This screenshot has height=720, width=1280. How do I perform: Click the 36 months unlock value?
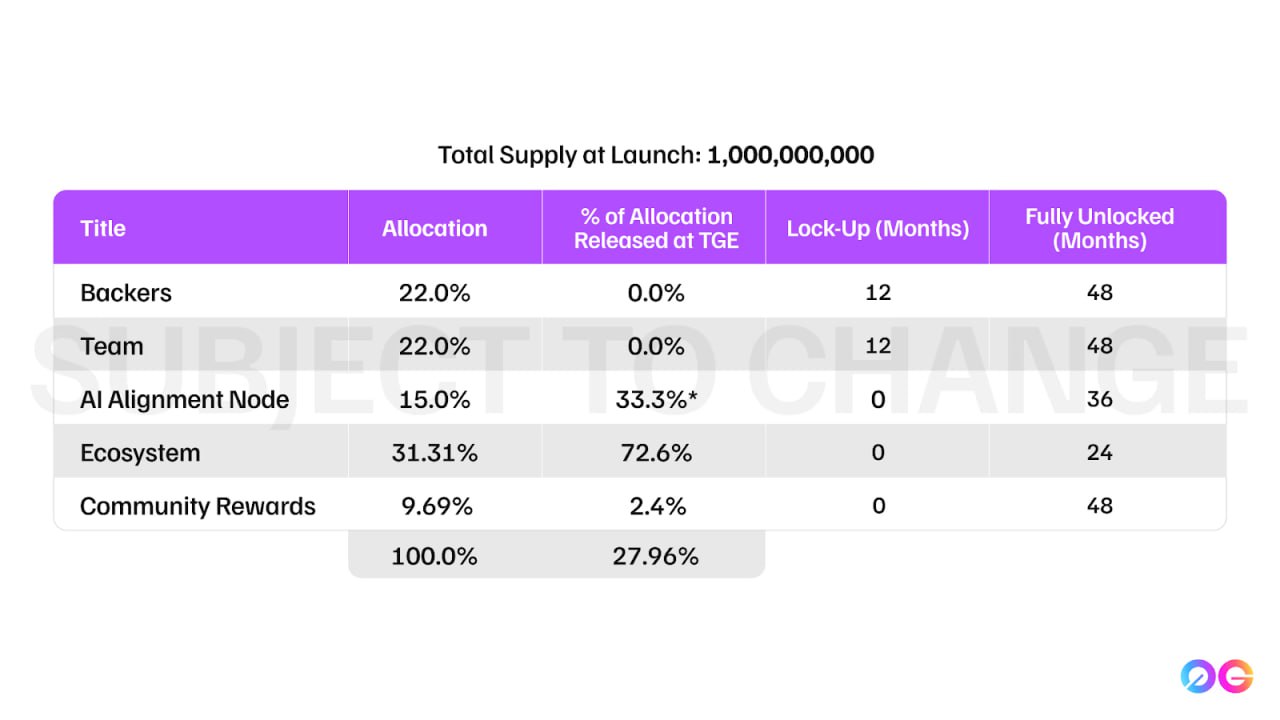coord(1100,400)
